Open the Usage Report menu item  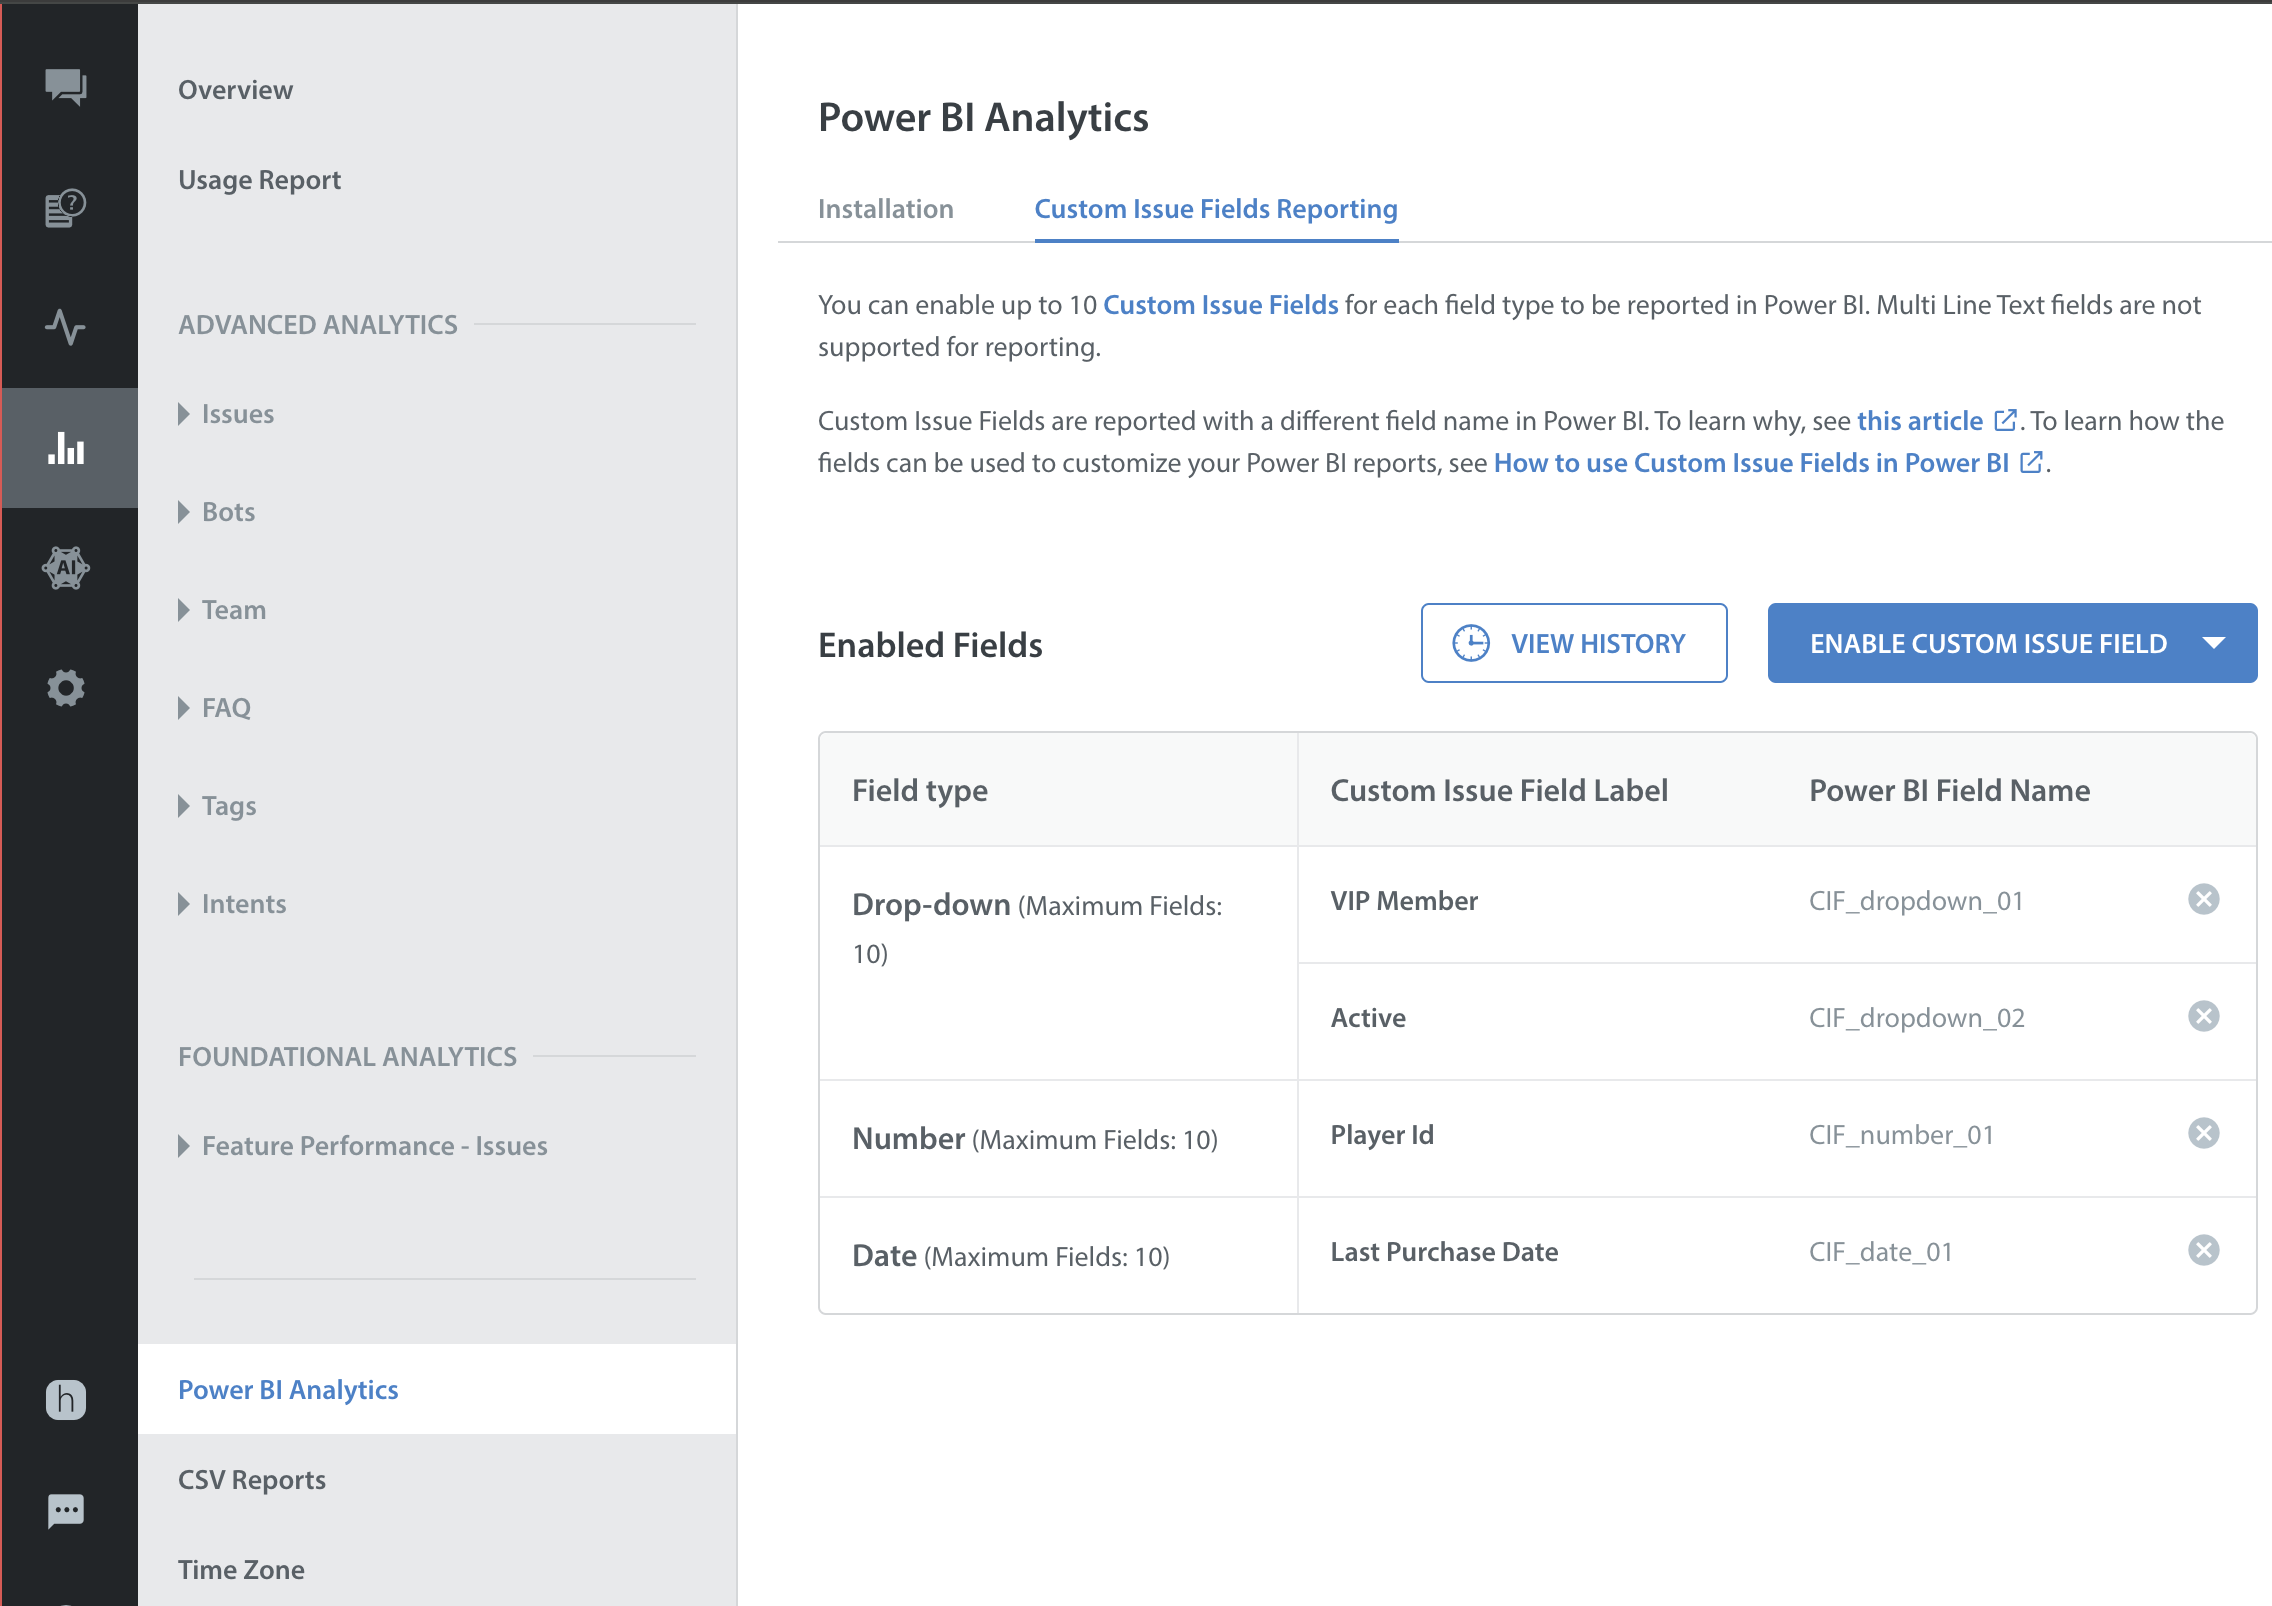[260, 180]
